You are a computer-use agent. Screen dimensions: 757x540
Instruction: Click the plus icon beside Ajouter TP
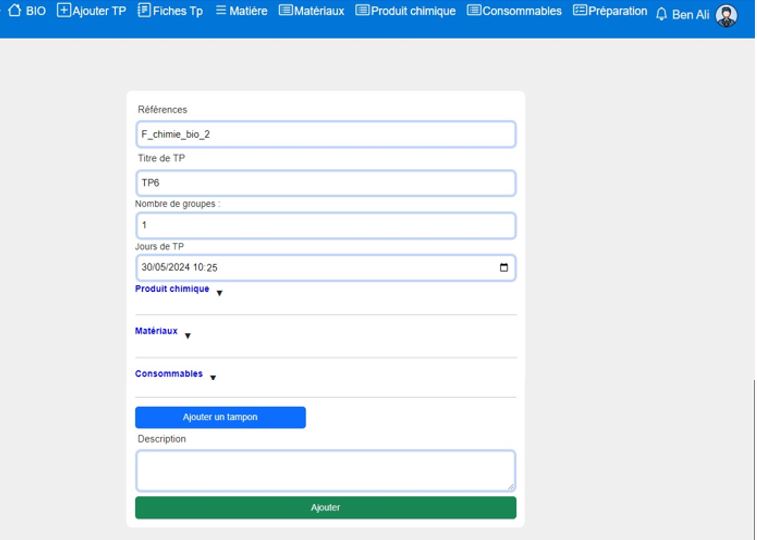[x=64, y=11]
